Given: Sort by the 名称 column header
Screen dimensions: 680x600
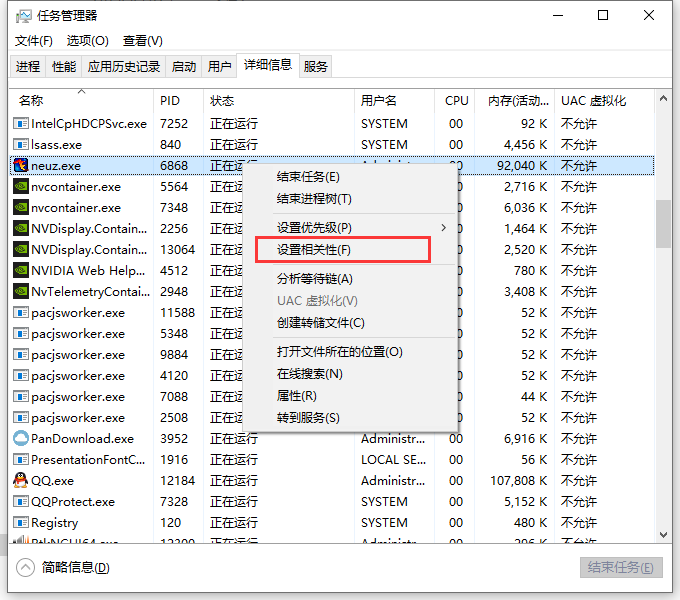Looking at the screenshot, I should point(81,101).
